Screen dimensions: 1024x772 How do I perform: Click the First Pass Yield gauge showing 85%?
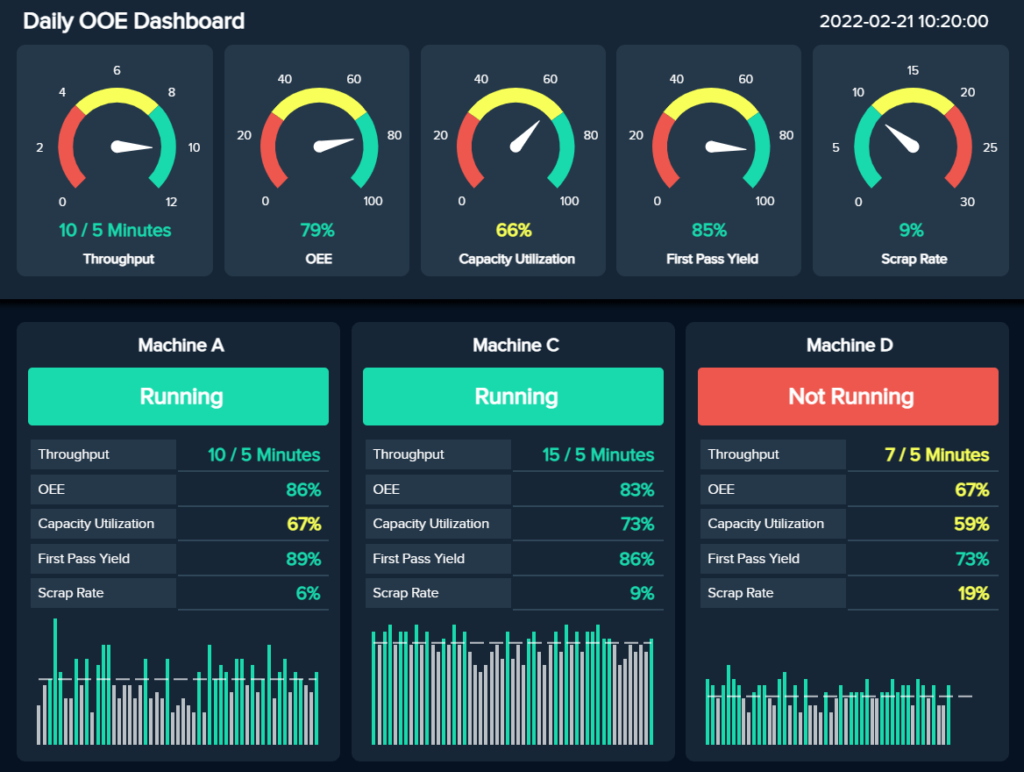(709, 140)
